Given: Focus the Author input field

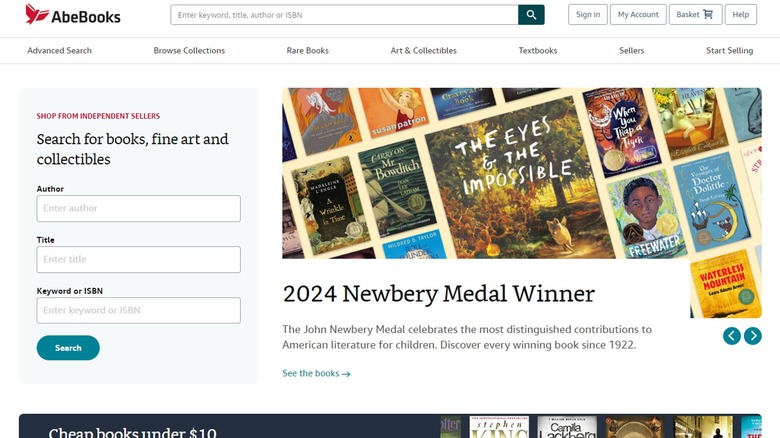Looking at the screenshot, I should click(139, 208).
